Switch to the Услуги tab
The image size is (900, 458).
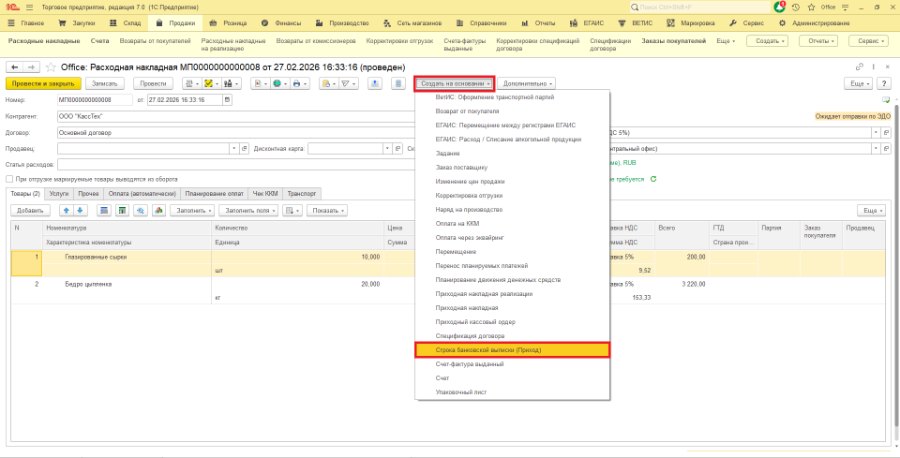coord(59,194)
